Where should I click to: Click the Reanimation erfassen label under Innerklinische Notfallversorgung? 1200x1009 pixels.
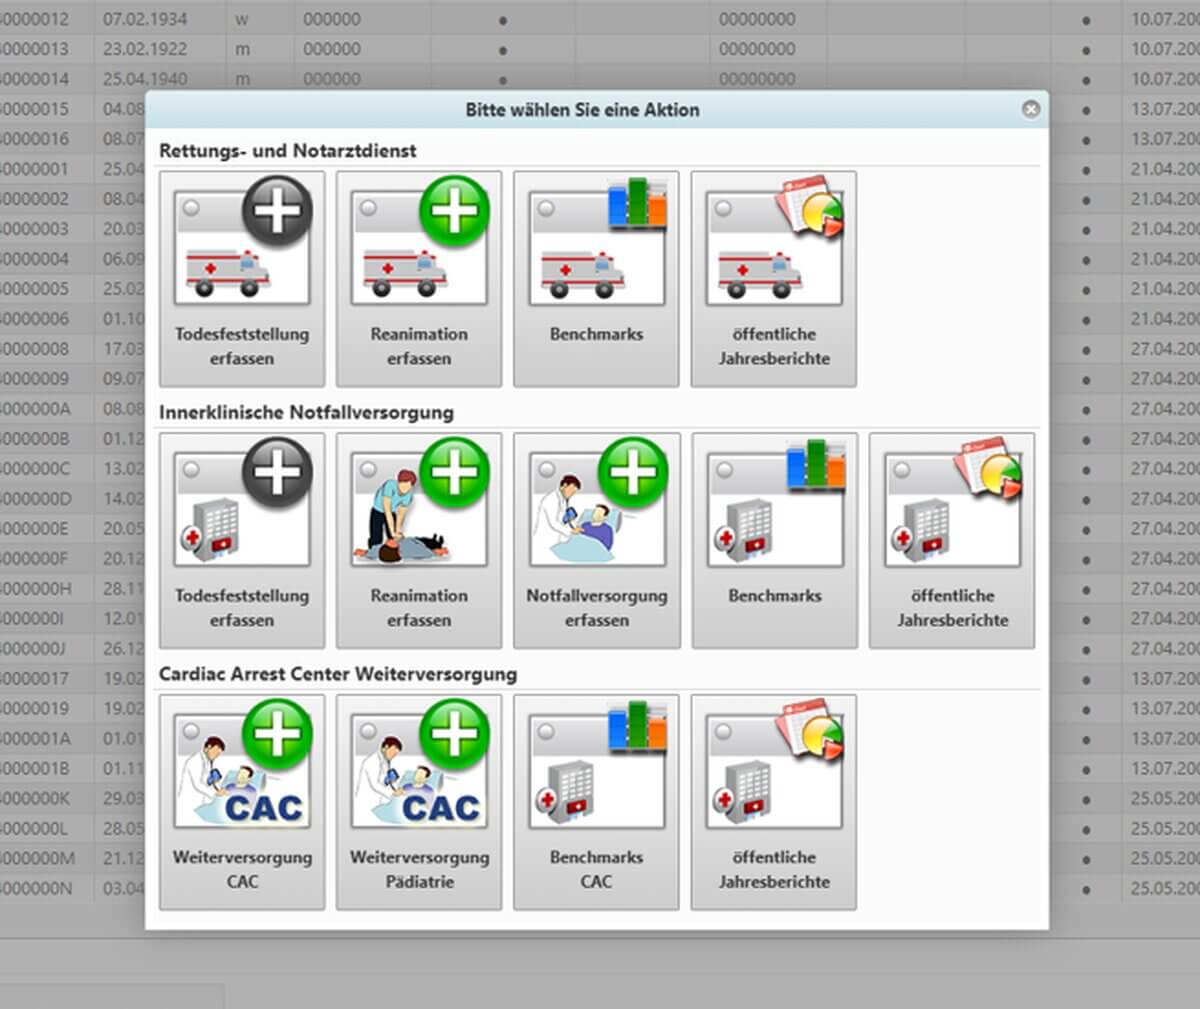tap(419, 607)
